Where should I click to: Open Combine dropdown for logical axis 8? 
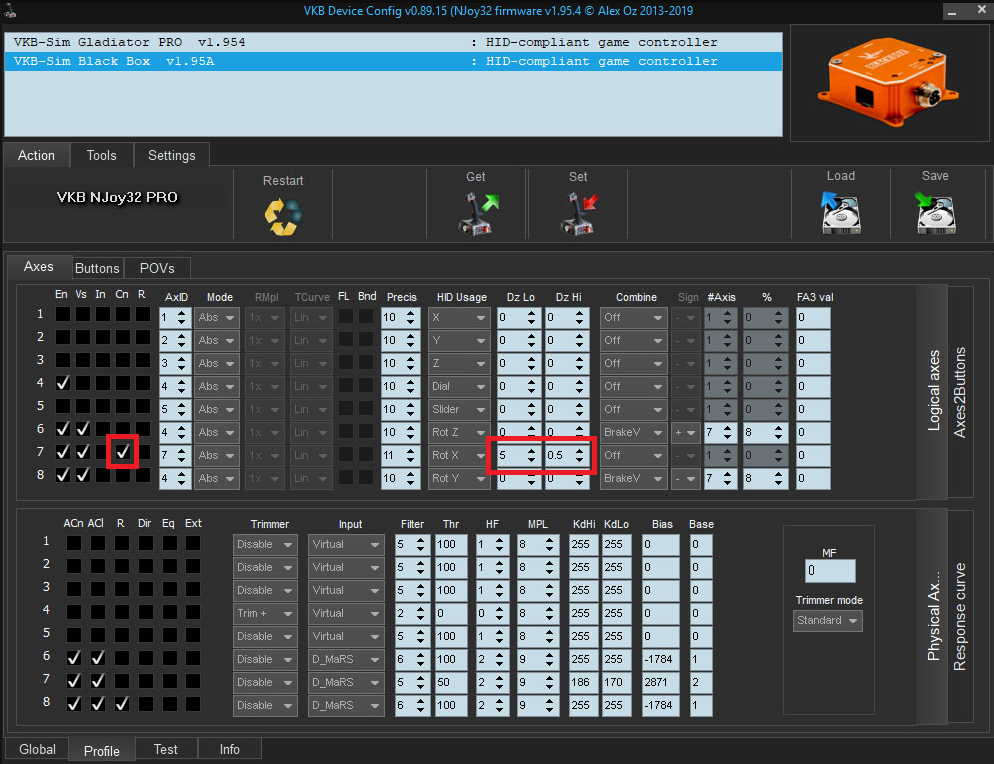pos(633,478)
